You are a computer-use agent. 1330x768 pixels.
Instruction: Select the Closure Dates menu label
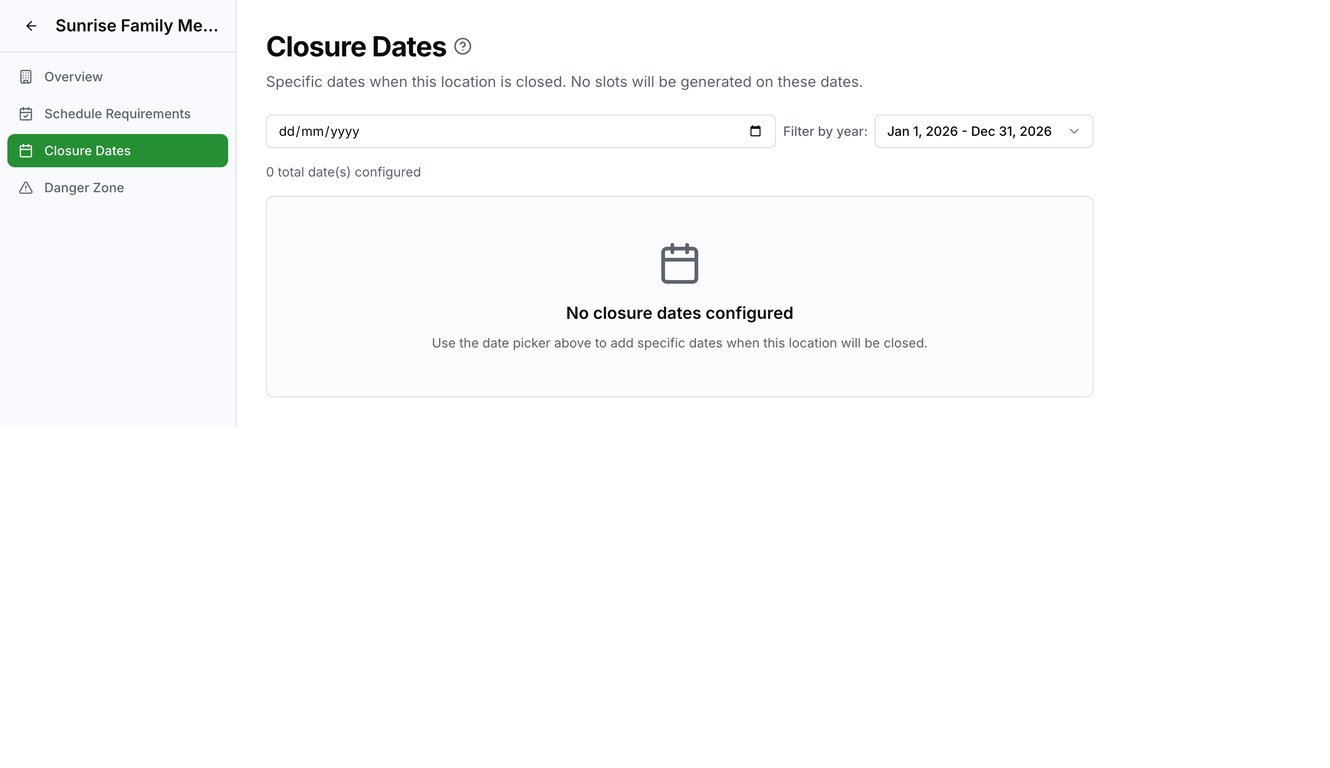point(87,151)
